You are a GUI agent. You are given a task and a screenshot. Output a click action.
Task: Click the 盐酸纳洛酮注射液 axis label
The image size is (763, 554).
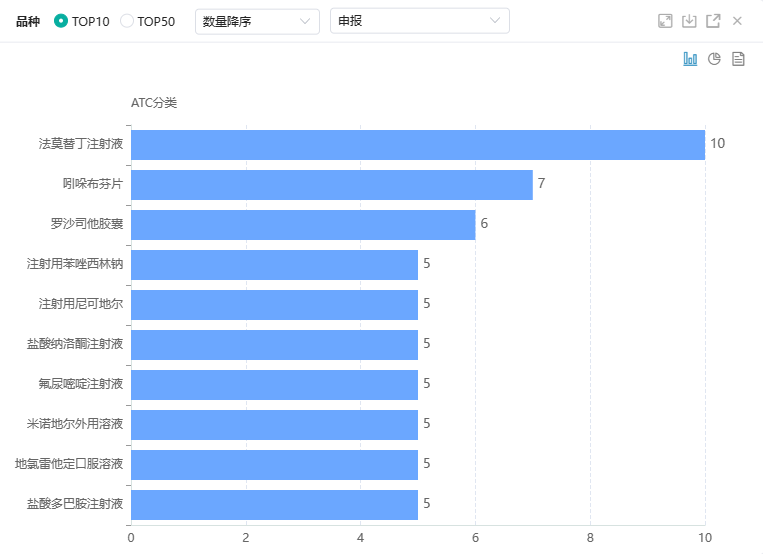pyautogui.click(x=75, y=344)
